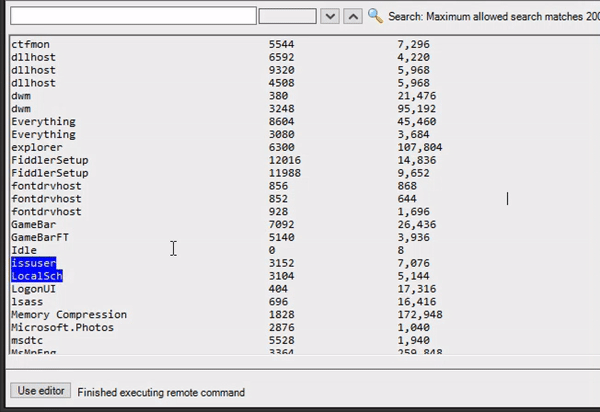Screen dimensions: 600x412
Task: Select the LogonUI process entry
Action: pyautogui.click(x=33, y=289)
